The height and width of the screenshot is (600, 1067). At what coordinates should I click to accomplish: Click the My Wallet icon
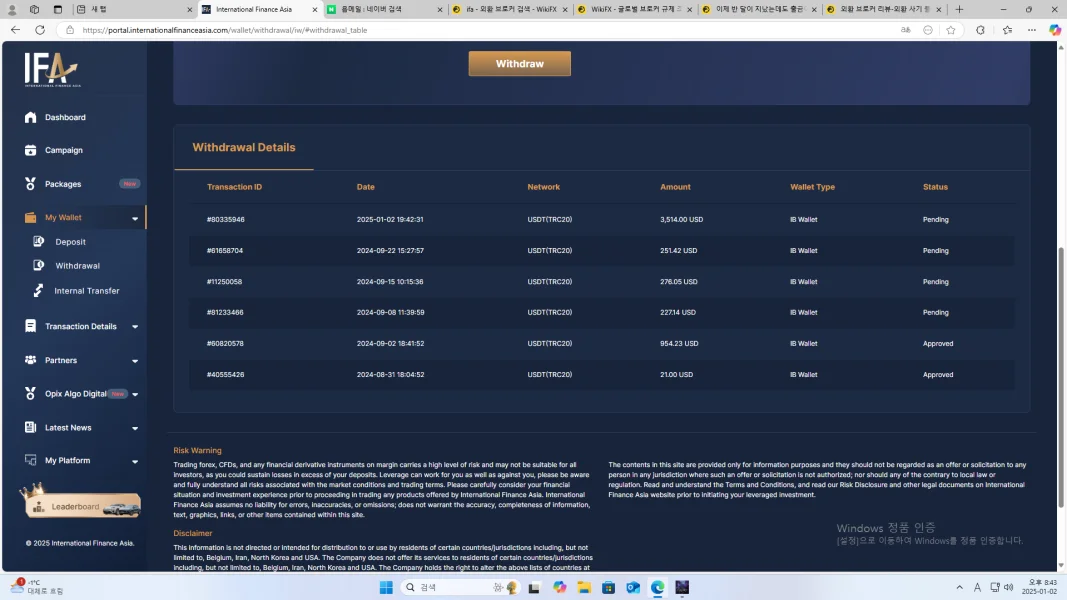pyautogui.click(x=30, y=218)
